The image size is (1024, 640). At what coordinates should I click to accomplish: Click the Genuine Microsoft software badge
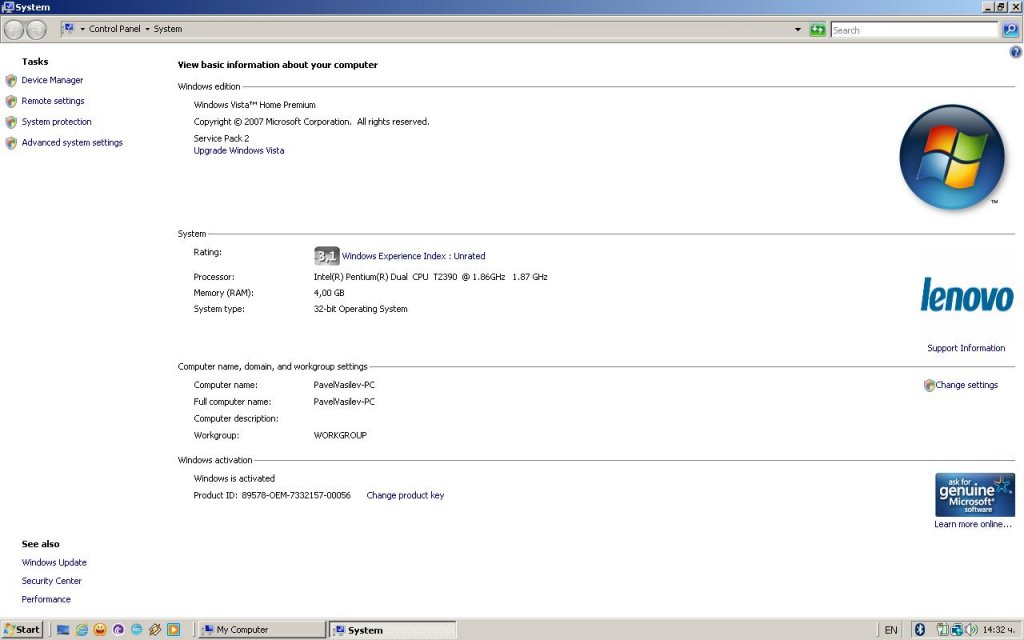click(975, 494)
